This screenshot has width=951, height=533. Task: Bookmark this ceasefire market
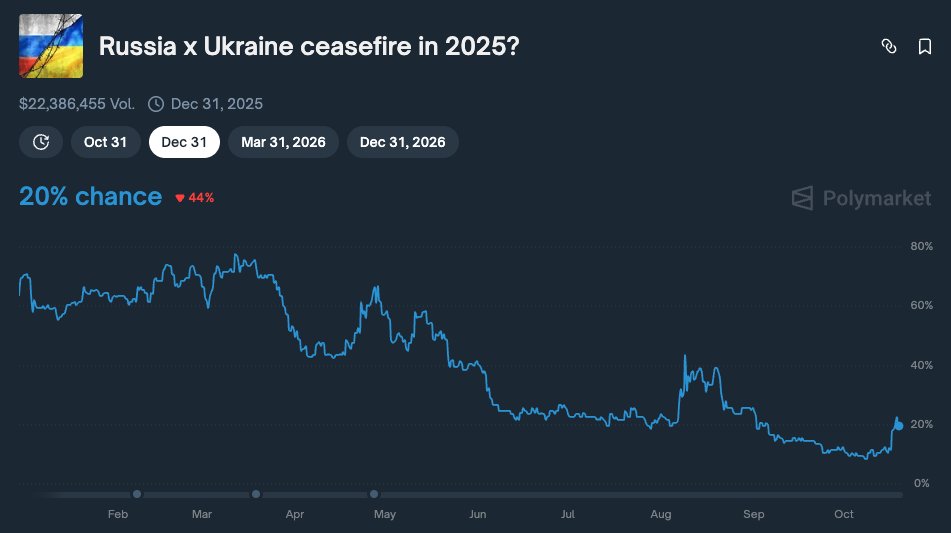pyautogui.click(x=924, y=46)
